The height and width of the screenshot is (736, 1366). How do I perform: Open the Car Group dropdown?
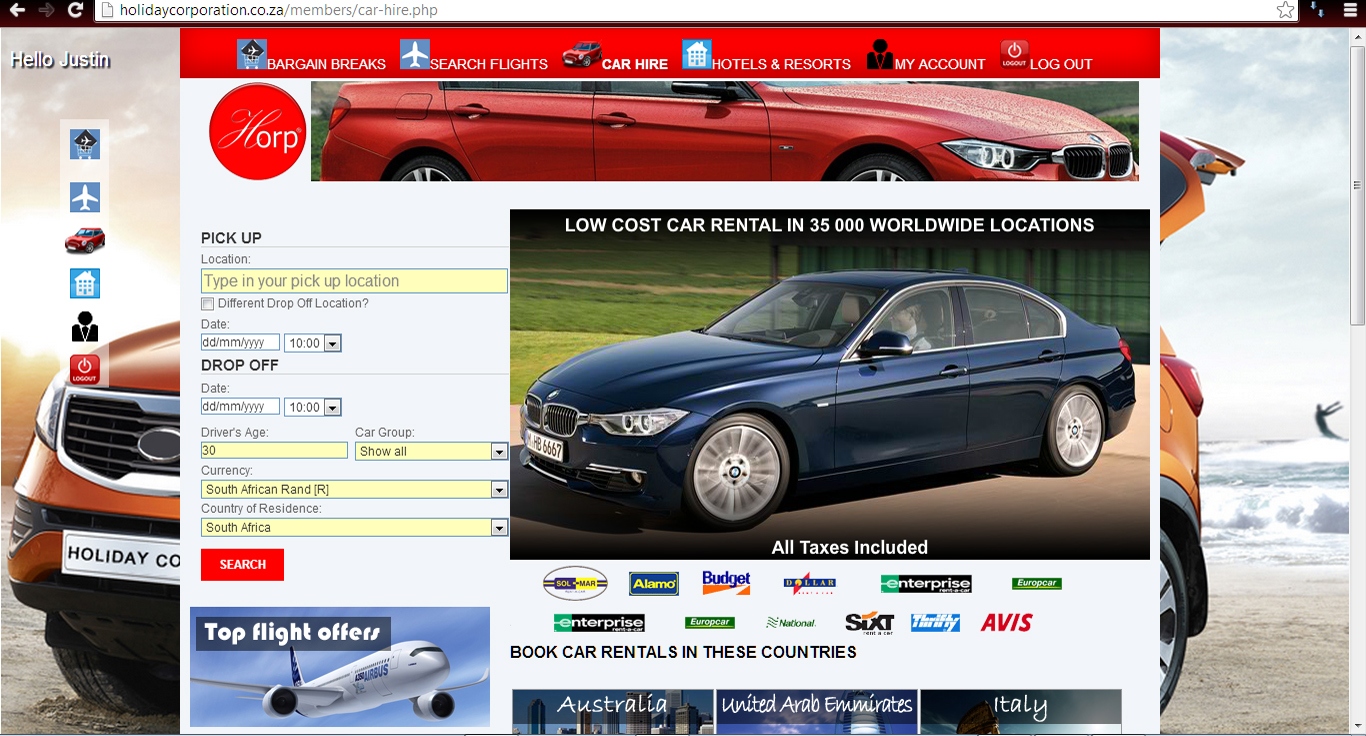431,452
